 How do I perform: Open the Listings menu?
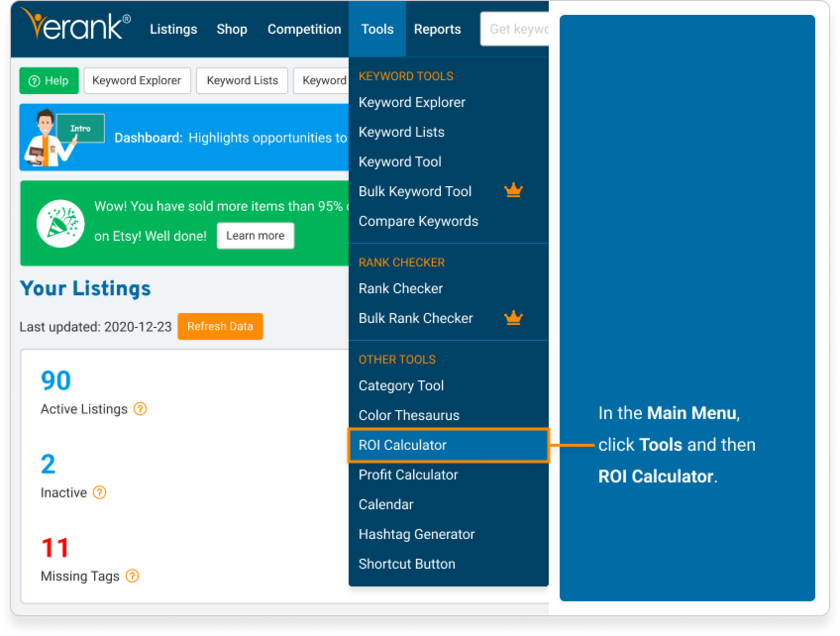point(174,29)
